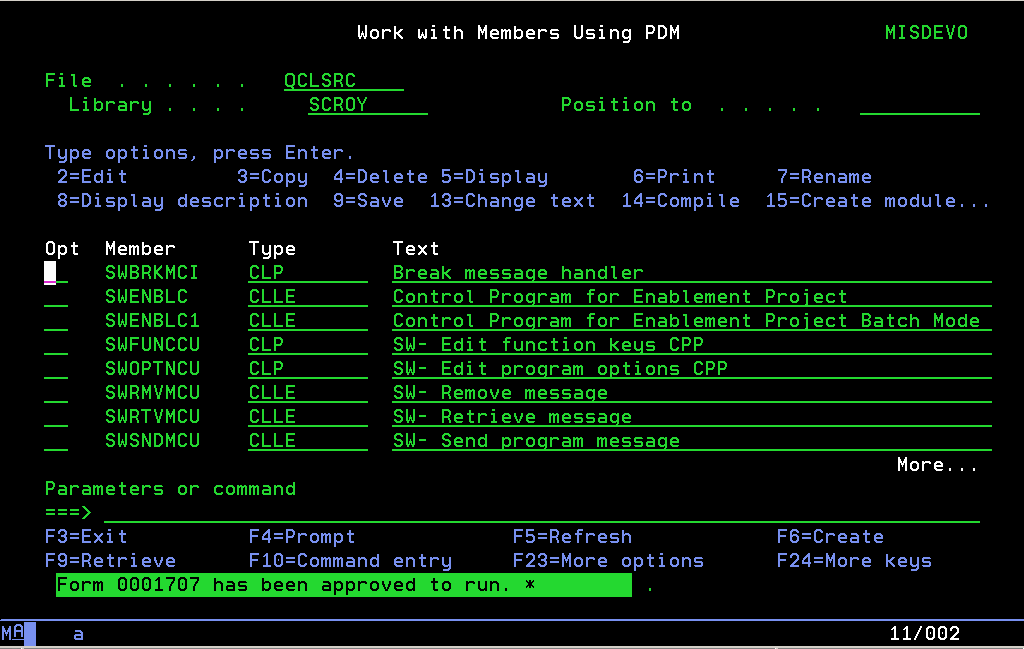Focus the Position to input field
Viewport: 1024px width, 649px height.
click(919, 105)
